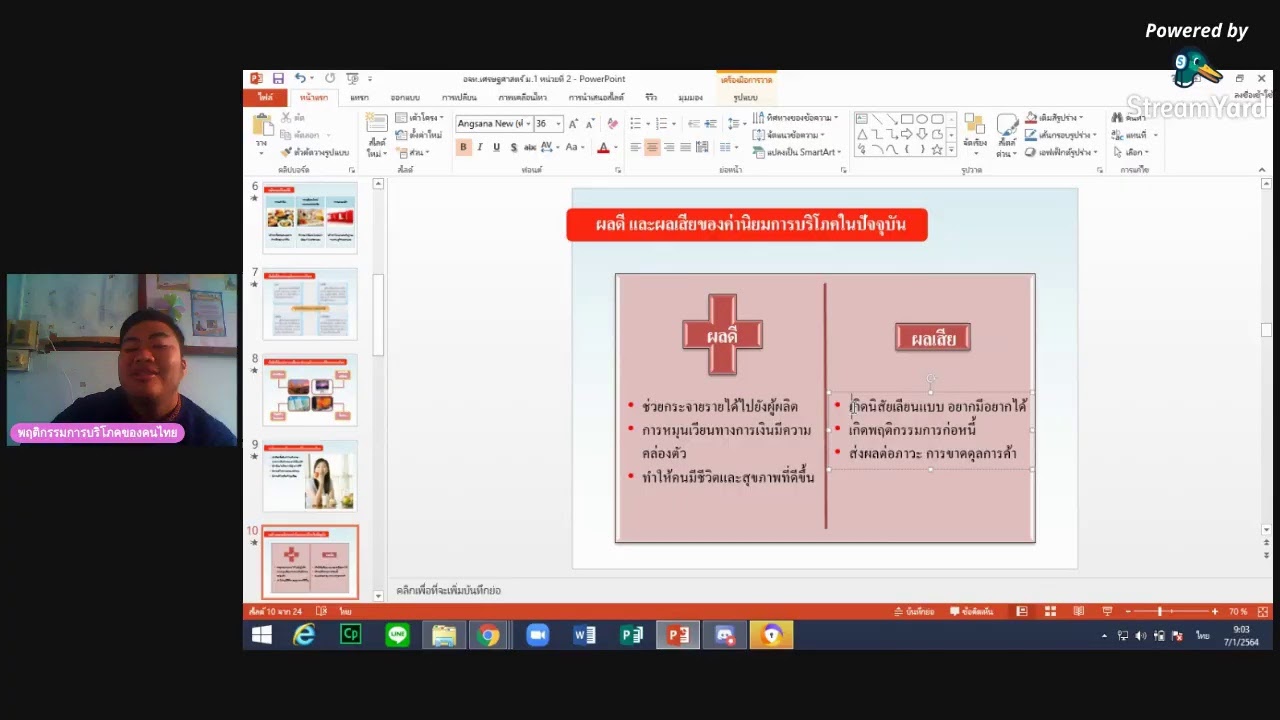Open the Quick Styles button

point(1006,134)
